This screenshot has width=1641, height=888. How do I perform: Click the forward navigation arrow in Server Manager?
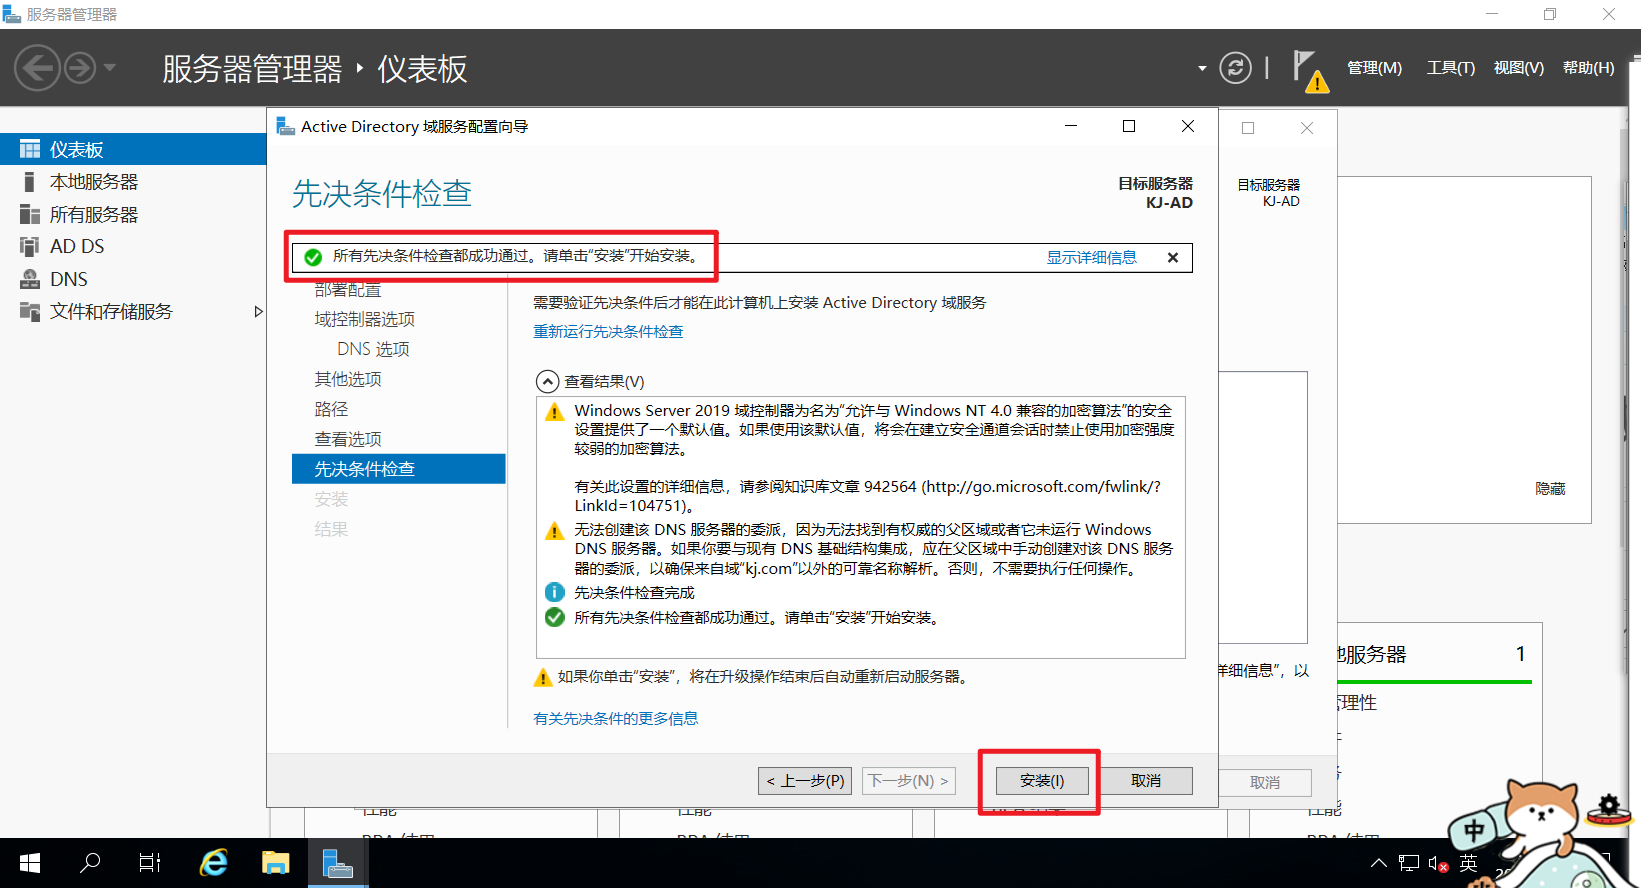click(x=80, y=68)
